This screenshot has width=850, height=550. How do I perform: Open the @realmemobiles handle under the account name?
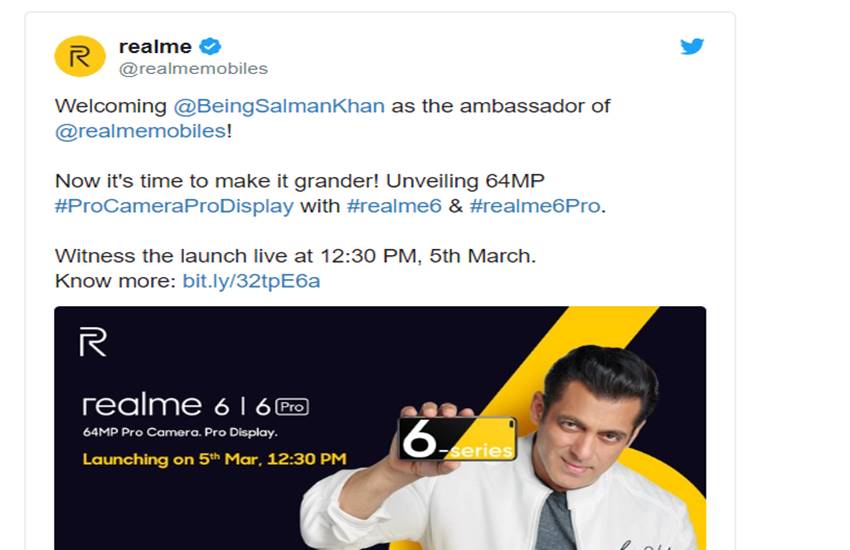pyautogui.click(x=193, y=69)
